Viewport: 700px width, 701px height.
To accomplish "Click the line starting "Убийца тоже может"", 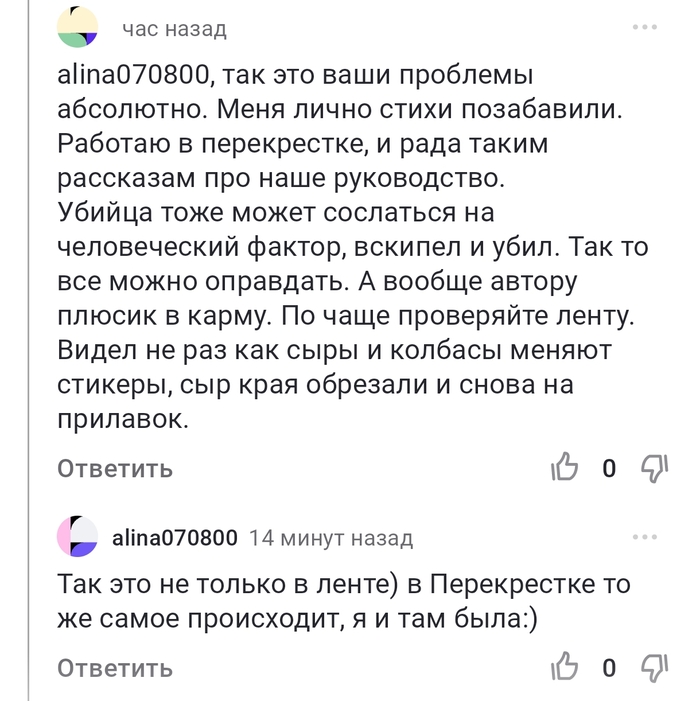I will coord(277,214).
